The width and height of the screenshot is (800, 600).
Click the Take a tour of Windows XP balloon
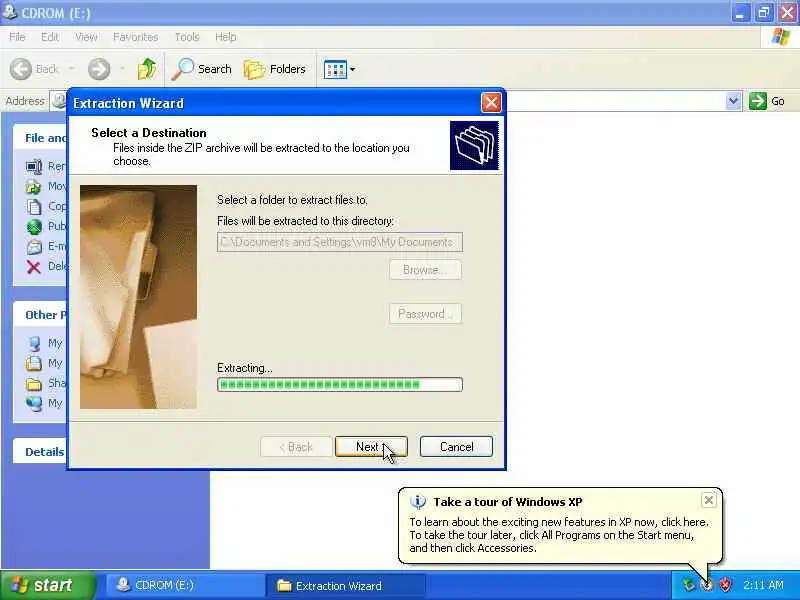tap(560, 525)
